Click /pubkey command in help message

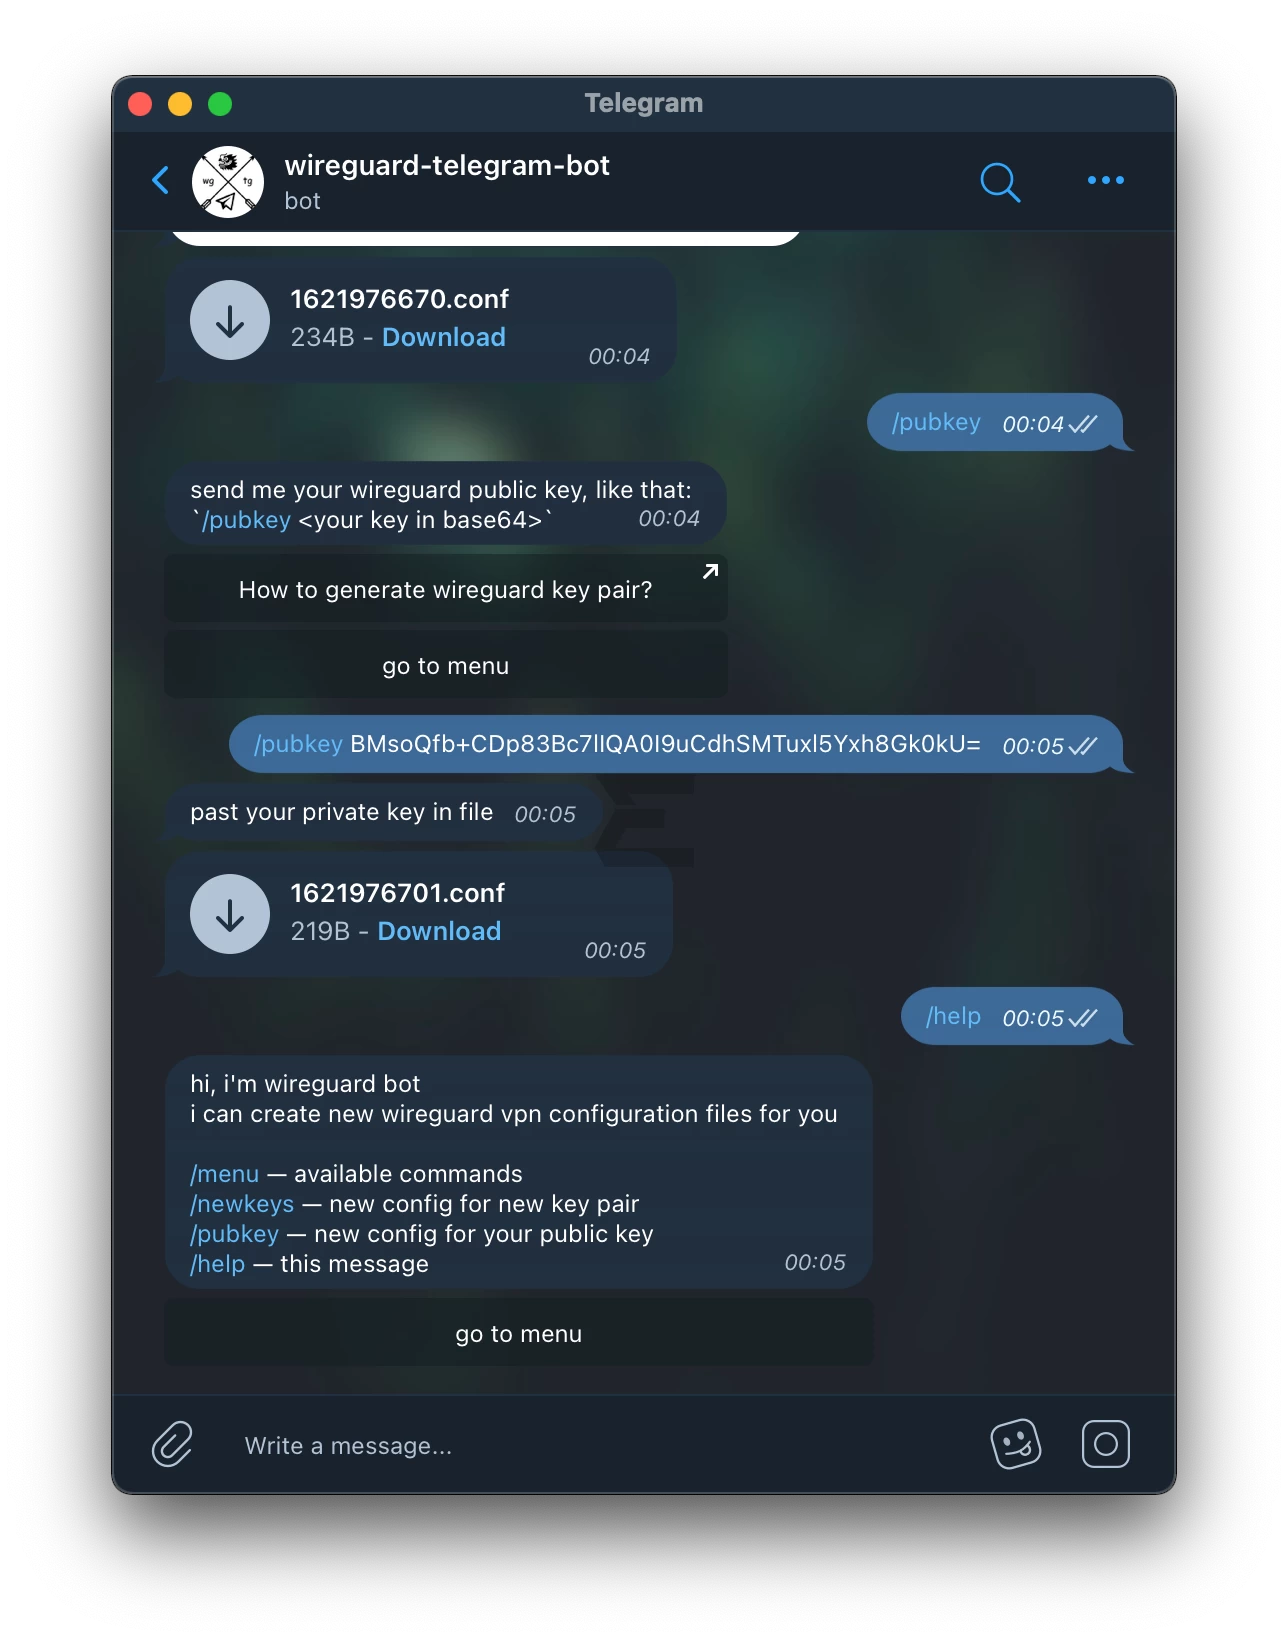click(235, 1234)
